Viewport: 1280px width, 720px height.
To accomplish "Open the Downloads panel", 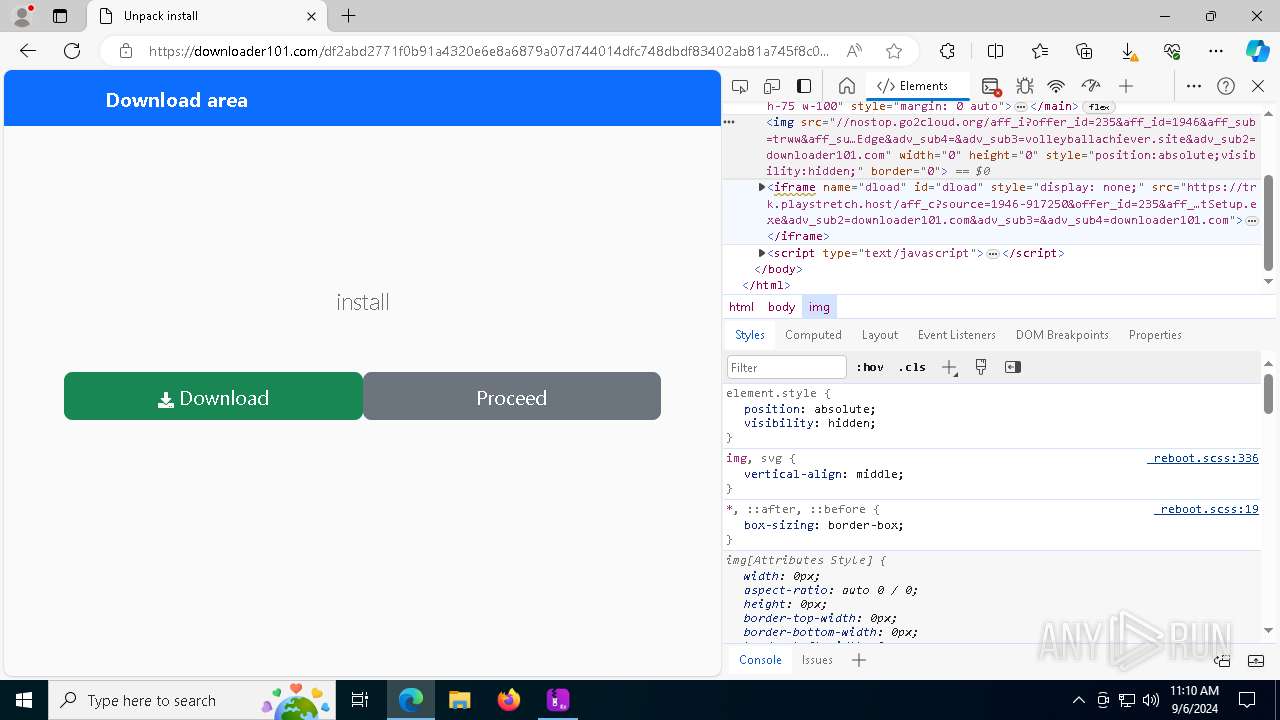I will coord(1128,51).
